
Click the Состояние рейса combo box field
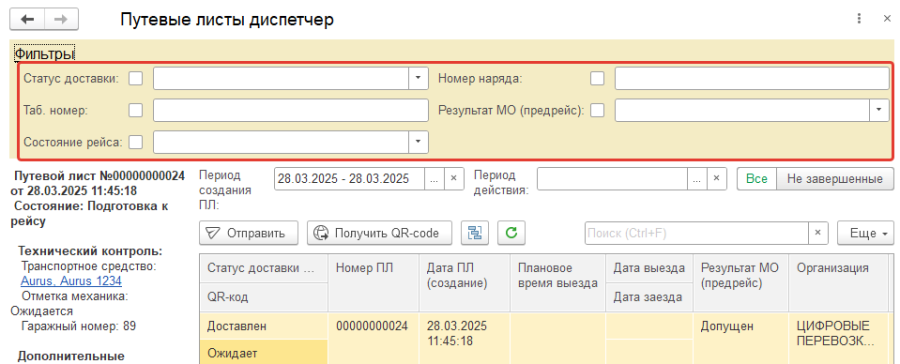click(281, 141)
